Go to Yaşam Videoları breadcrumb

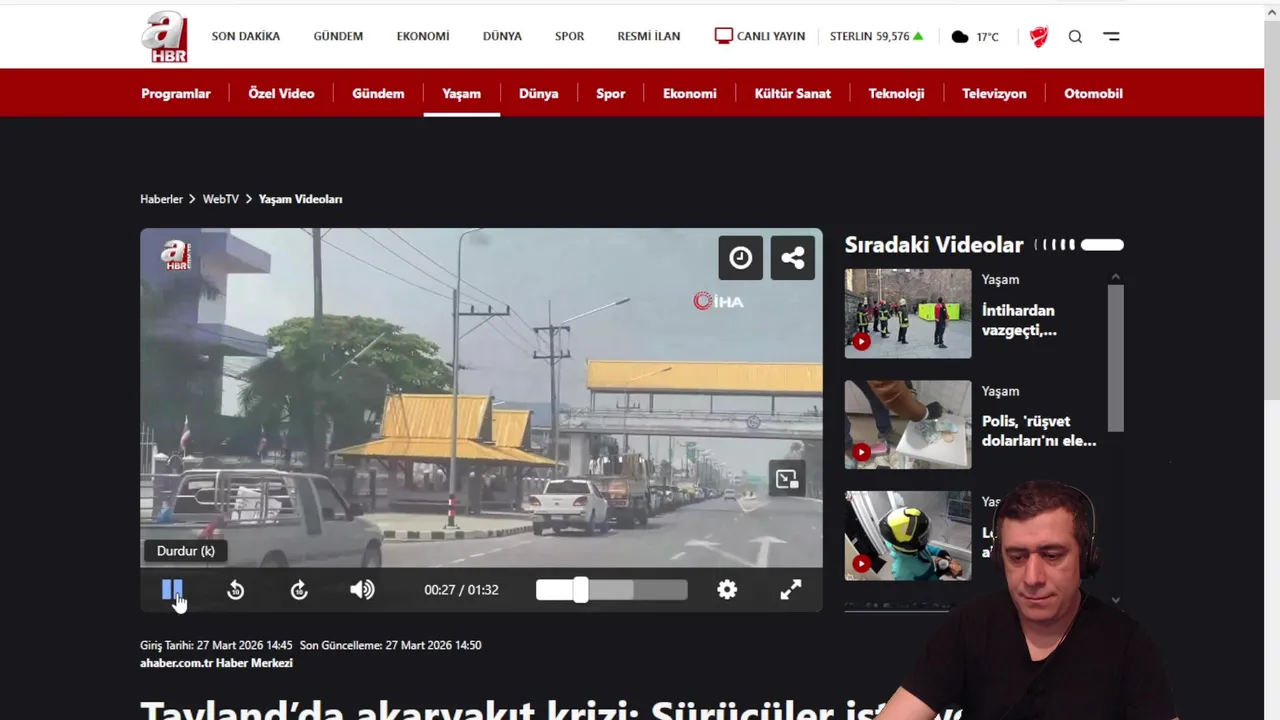pos(301,199)
